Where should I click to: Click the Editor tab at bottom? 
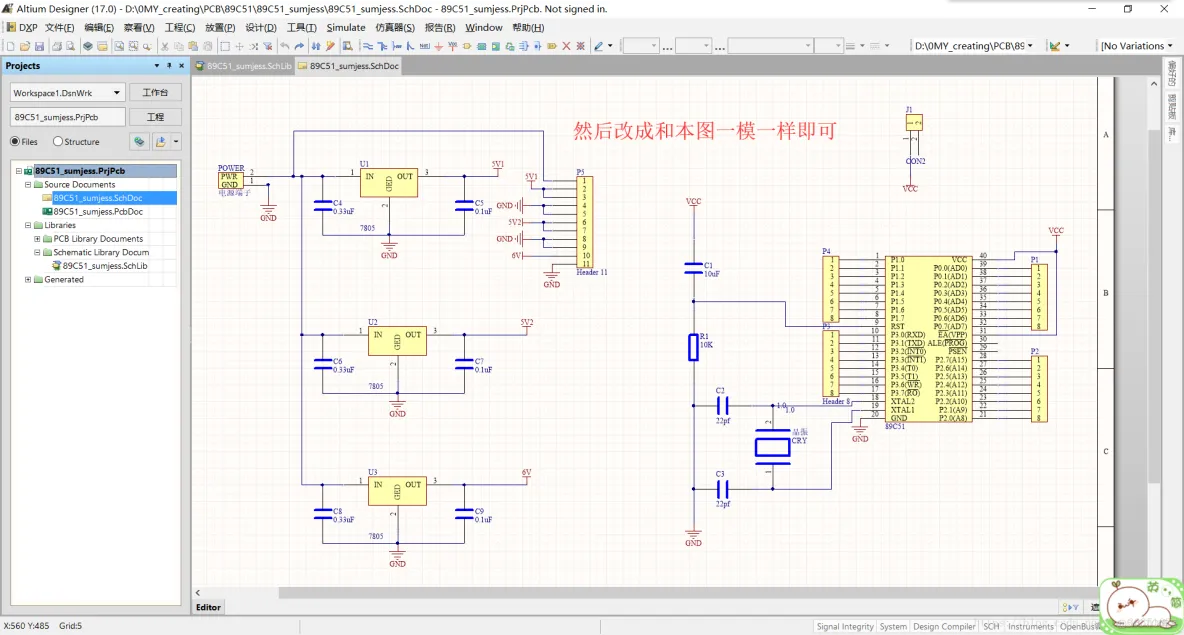click(x=208, y=607)
